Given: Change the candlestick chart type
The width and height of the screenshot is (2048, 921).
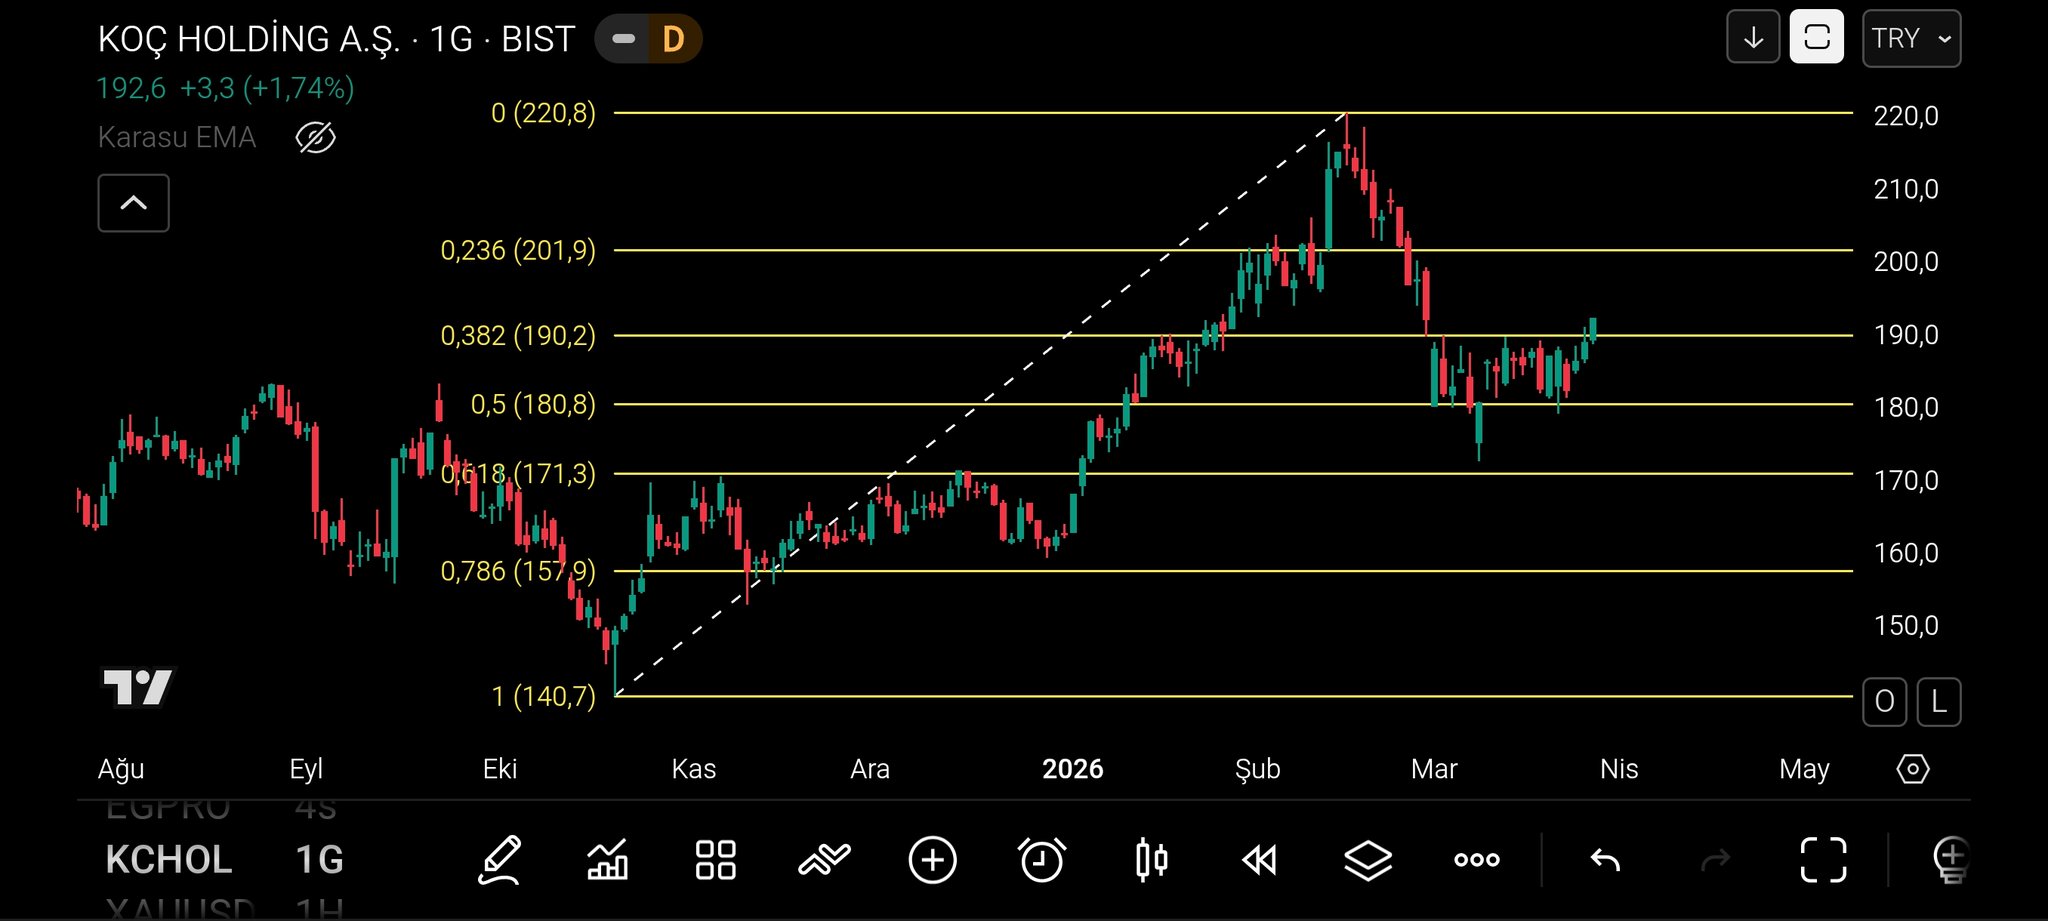Looking at the screenshot, I should click(1151, 860).
